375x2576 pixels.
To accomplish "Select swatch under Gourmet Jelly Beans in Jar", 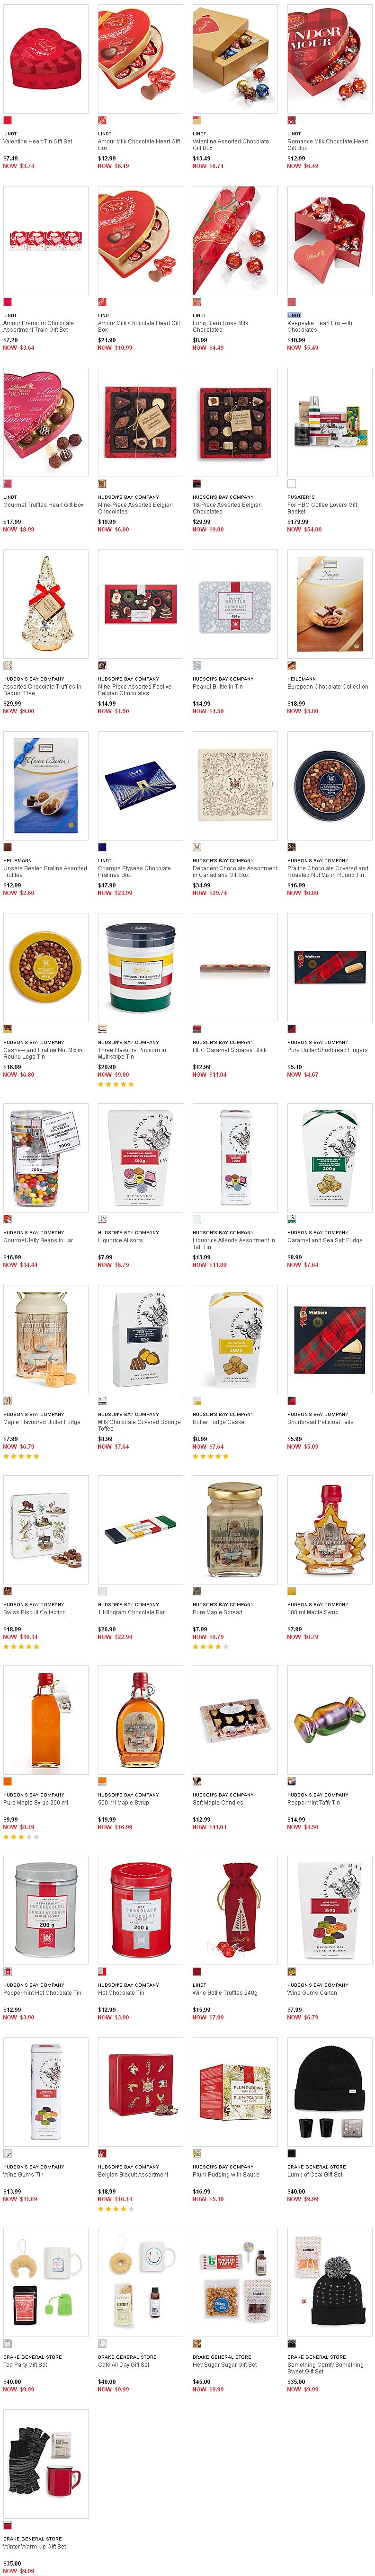I will pyautogui.click(x=7, y=1219).
